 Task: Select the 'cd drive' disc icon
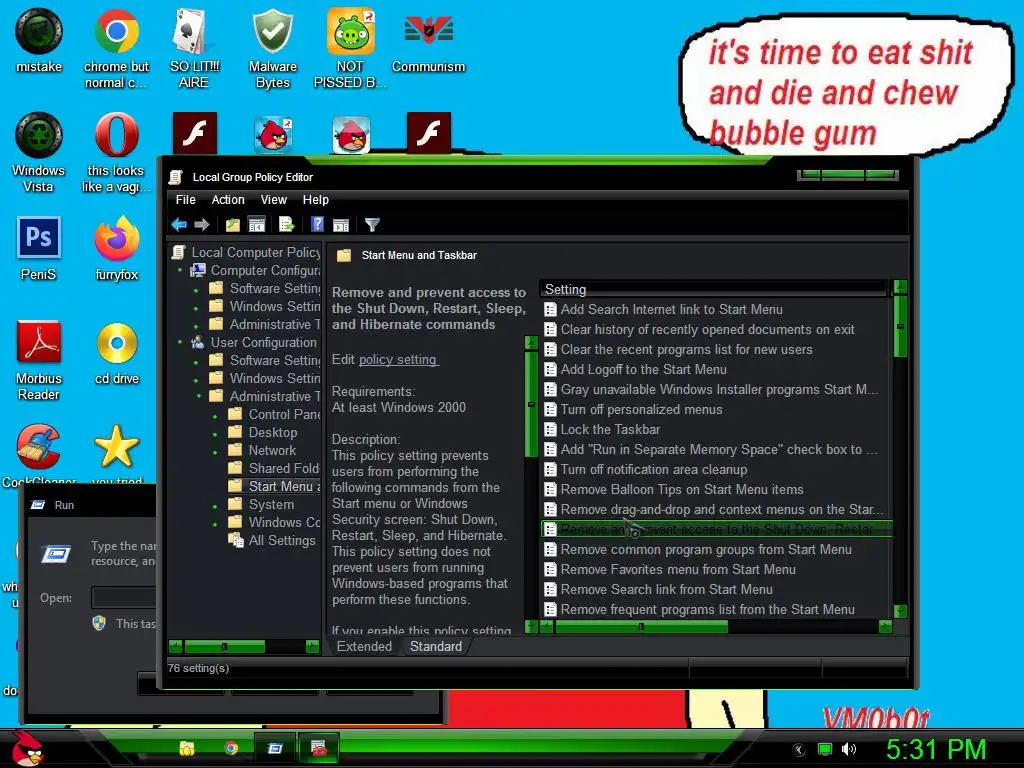117,353
